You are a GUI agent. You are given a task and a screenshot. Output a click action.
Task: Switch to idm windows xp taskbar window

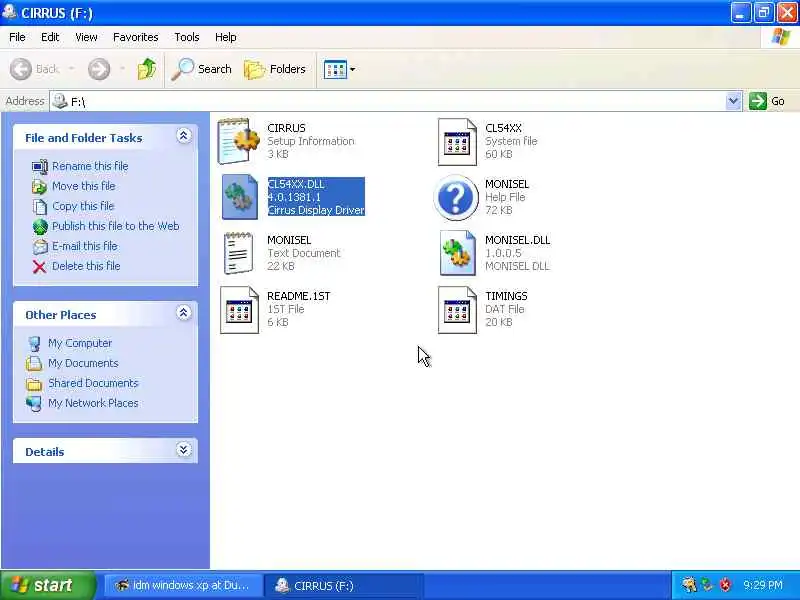[184, 585]
